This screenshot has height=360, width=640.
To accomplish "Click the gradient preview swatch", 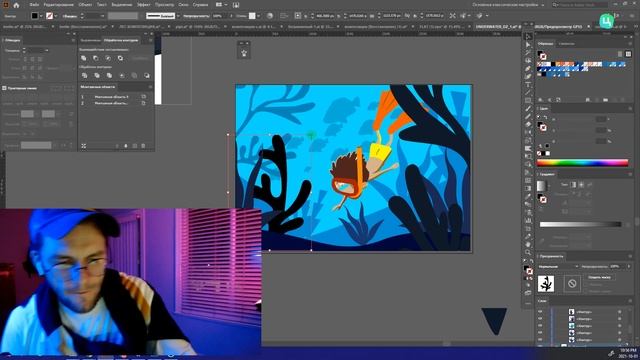I will (541, 186).
